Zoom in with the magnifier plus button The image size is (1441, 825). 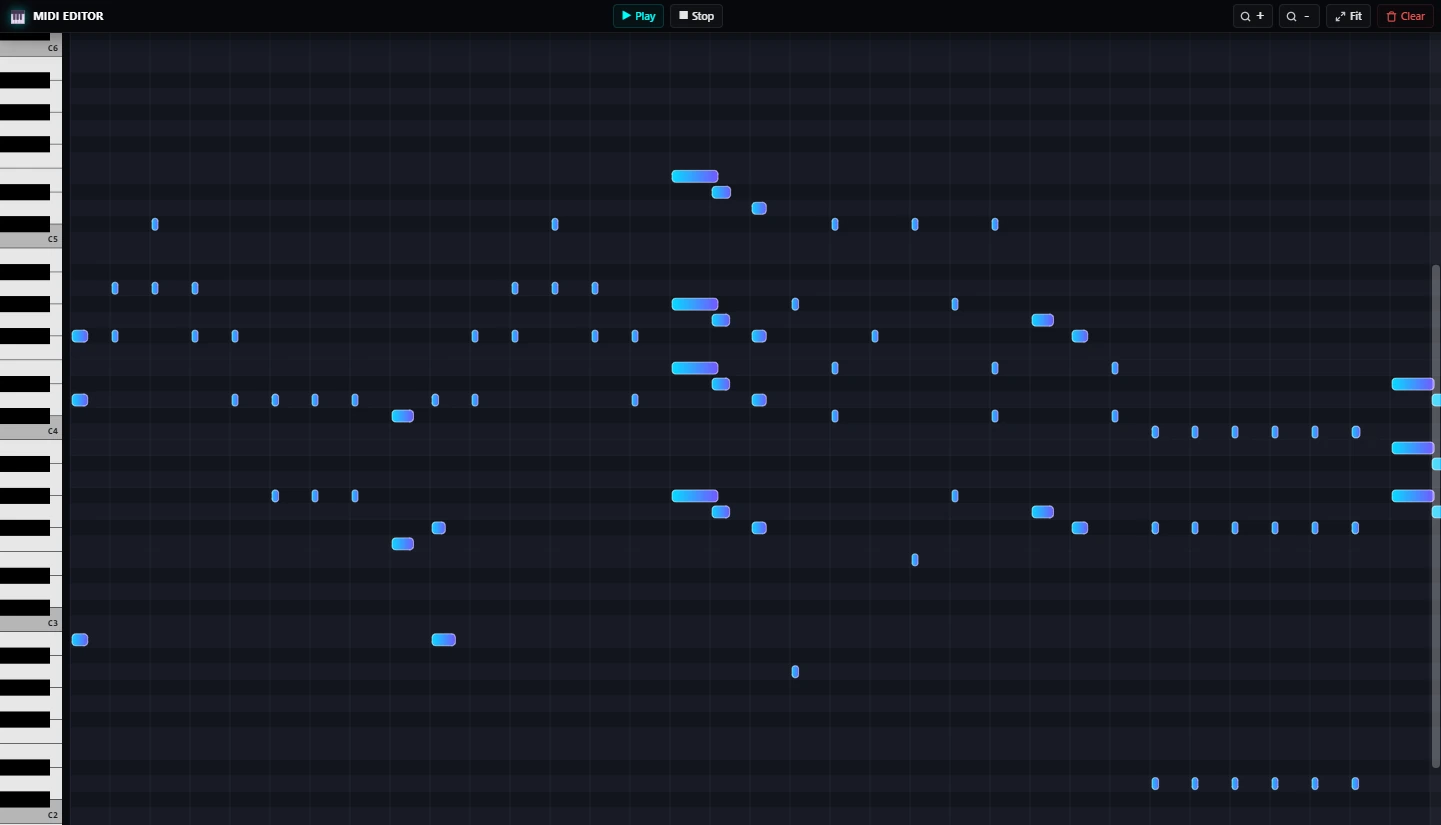1252,16
